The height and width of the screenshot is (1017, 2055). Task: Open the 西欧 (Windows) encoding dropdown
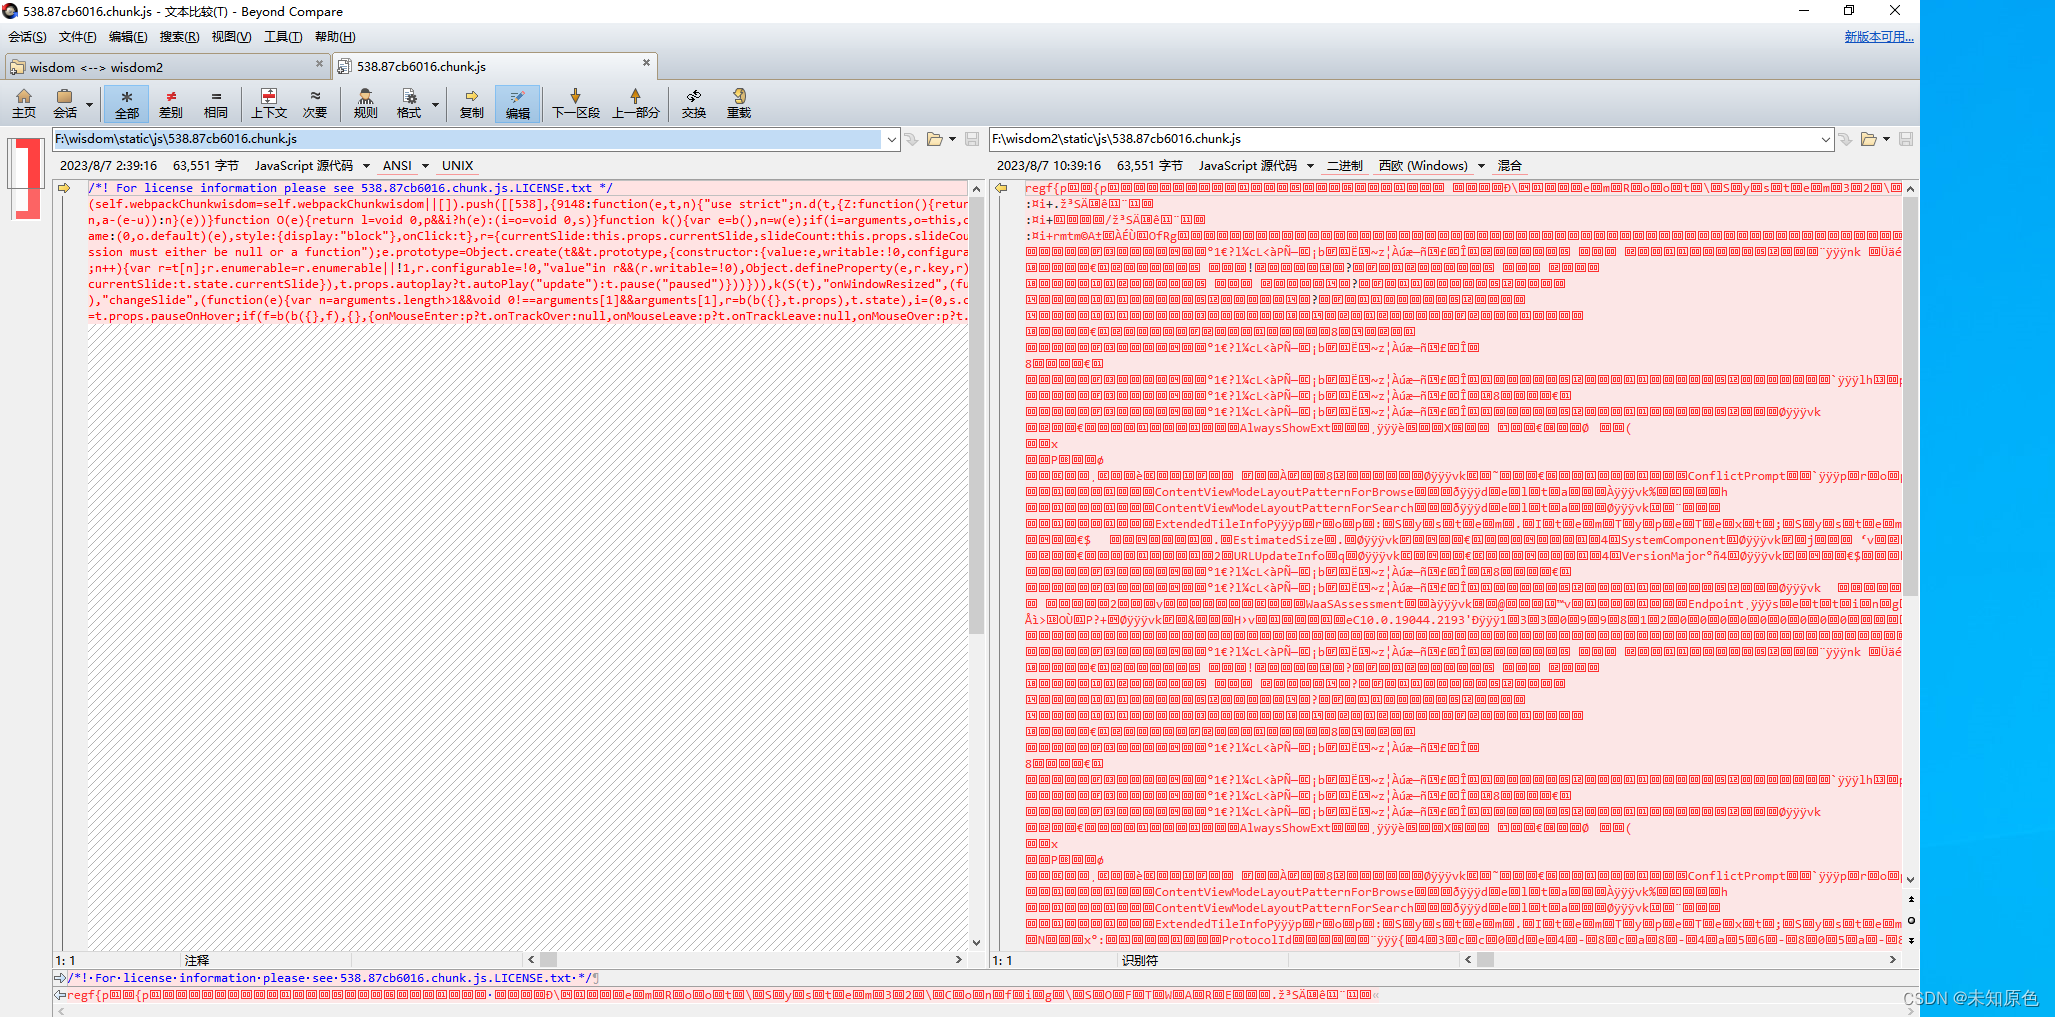[1482, 165]
